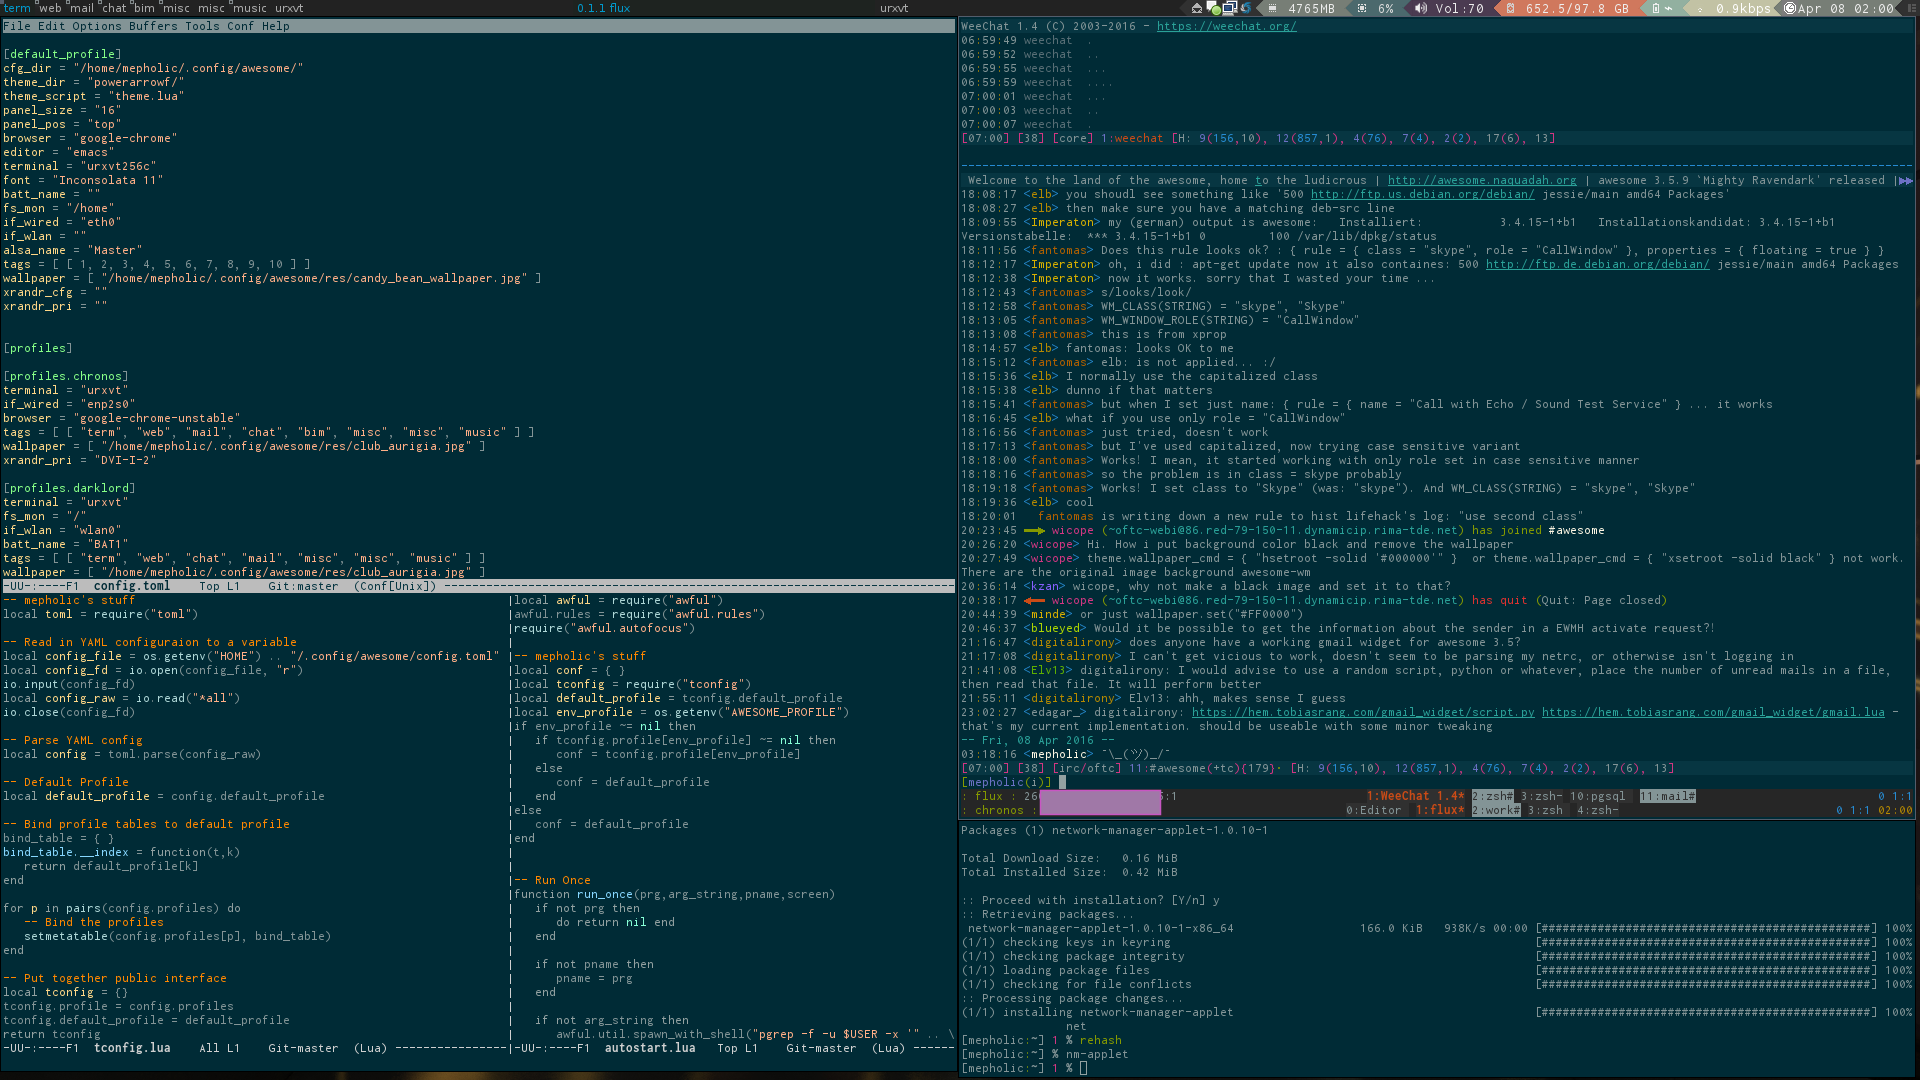Click the green-dot chat icon in system tray
This screenshot has width=1920, height=1080.
[x=1213, y=8]
